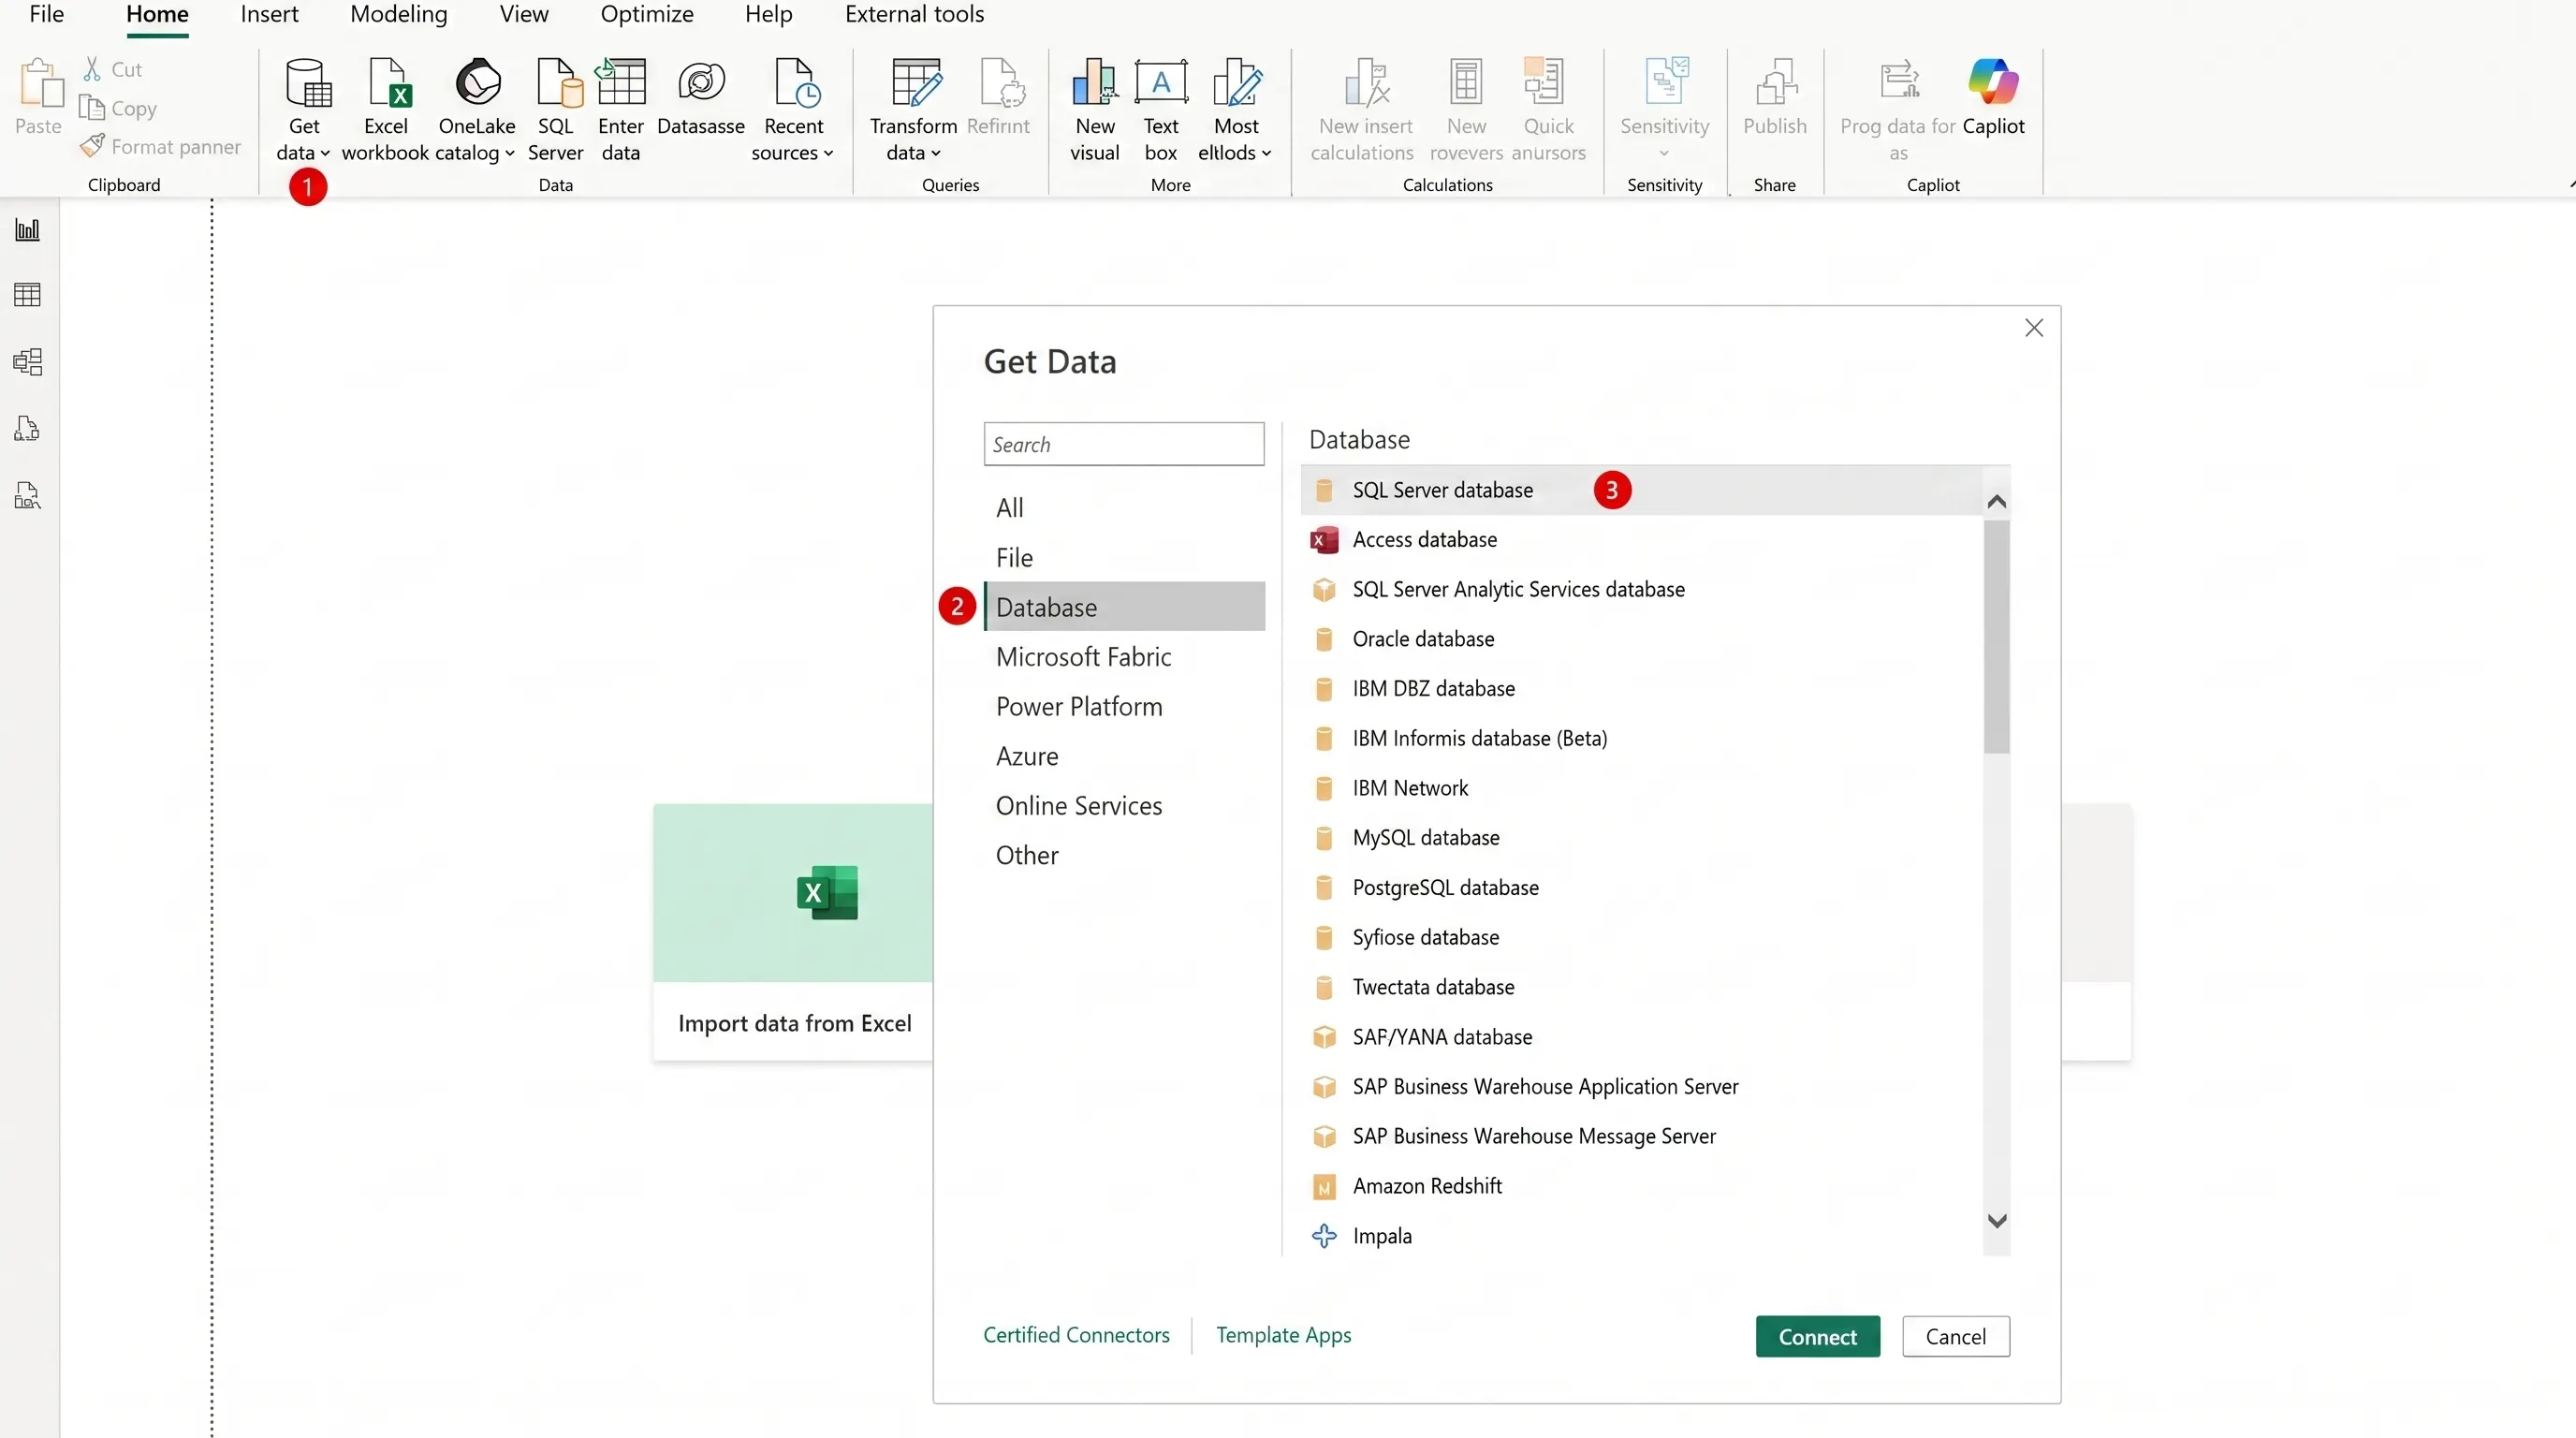Focus the Search field in Get Data
2576x1438 pixels.
1124,444
